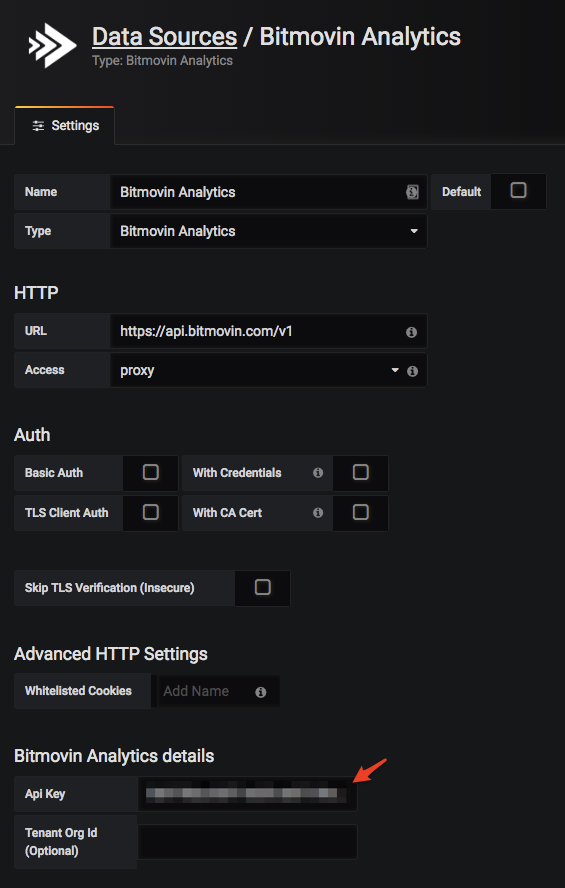The width and height of the screenshot is (565, 888).
Task: Toggle the With Credentials checkbox
Action: point(361,472)
